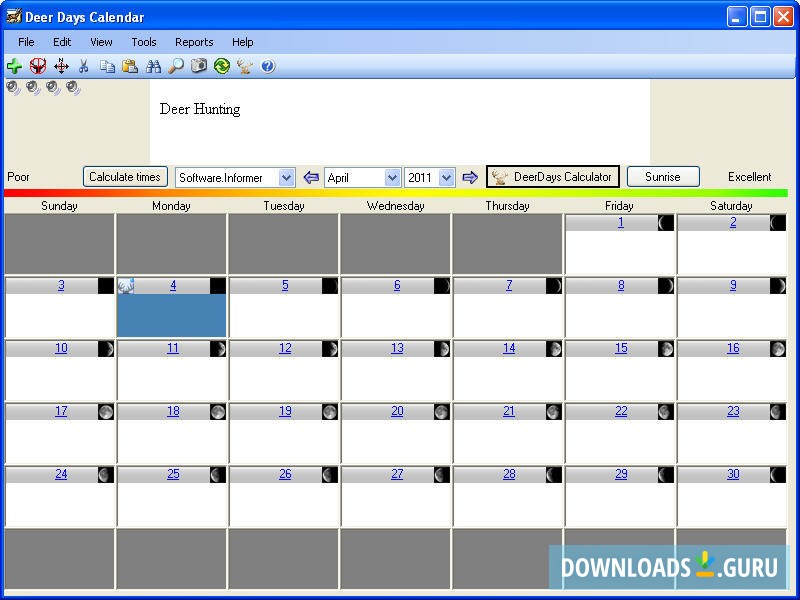The height and width of the screenshot is (600, 800).
Task: Click the clipboard paste icon
Action: click(130, 66)
